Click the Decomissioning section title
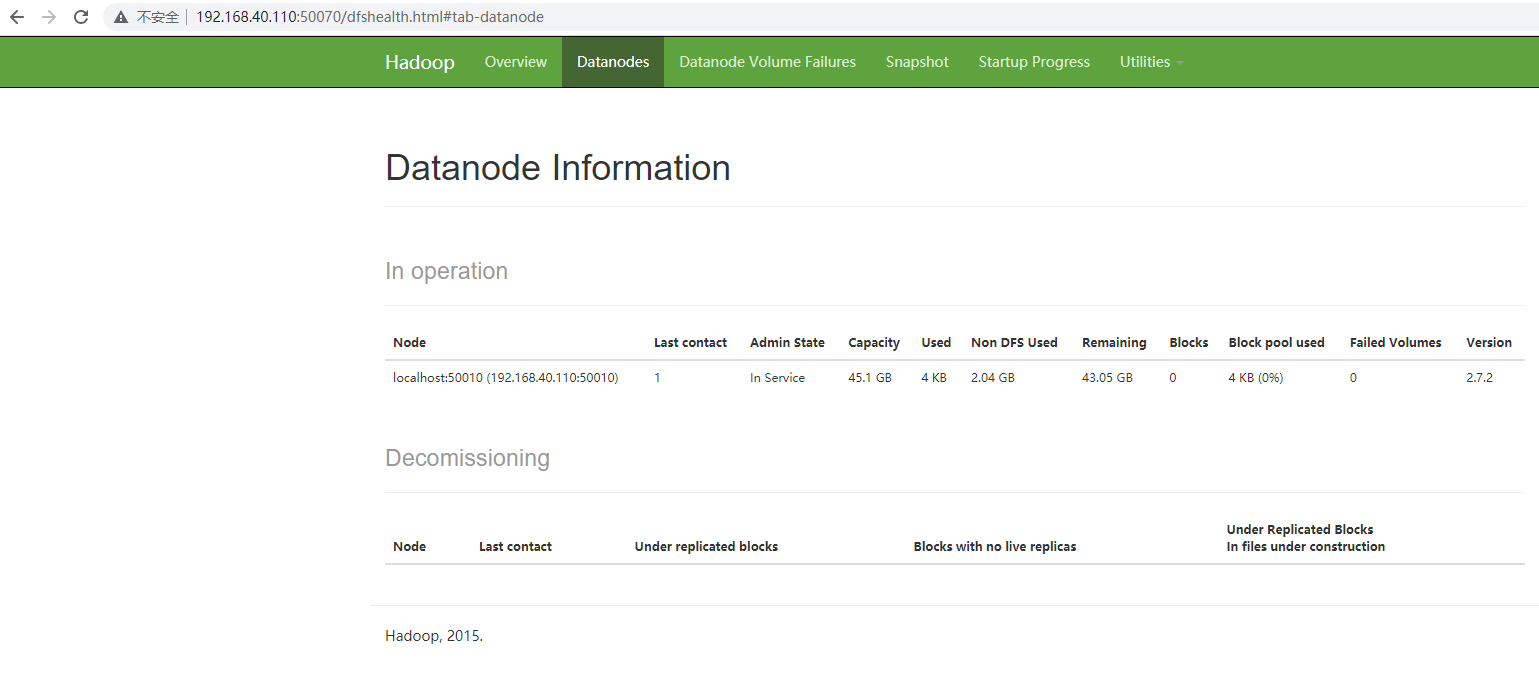Viewport: 1539px width, 681px height. [x=467, y=458]
